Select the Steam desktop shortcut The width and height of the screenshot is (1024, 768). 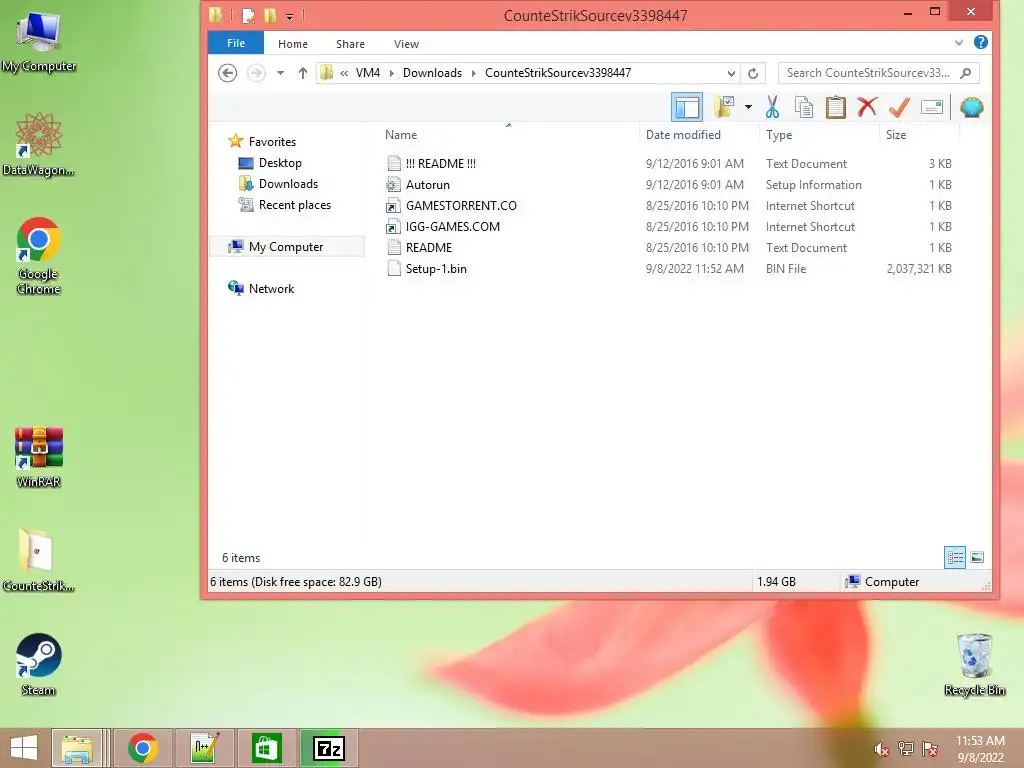39,664
